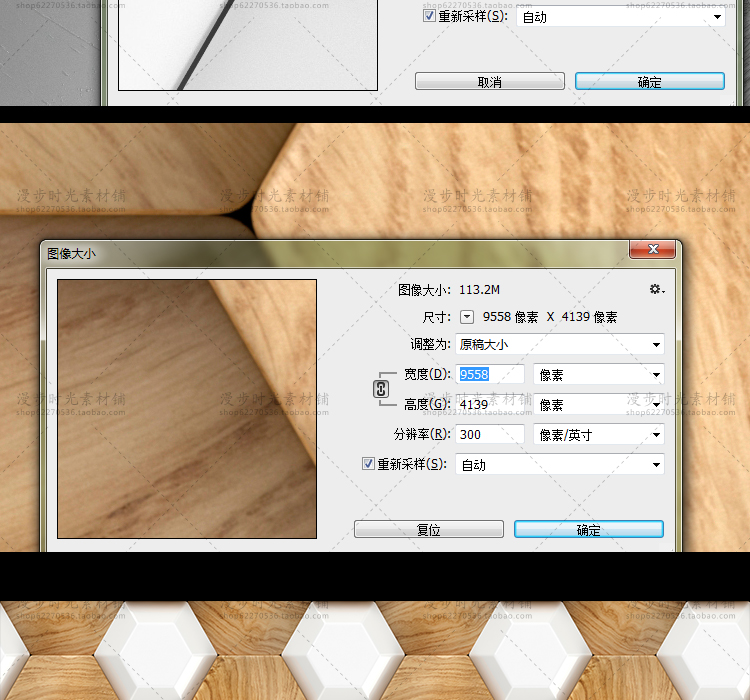Screen dimensions: 750x700
Task: Toggle 重新采样 checkbox in the upper dialog
Action: (429, 17)
